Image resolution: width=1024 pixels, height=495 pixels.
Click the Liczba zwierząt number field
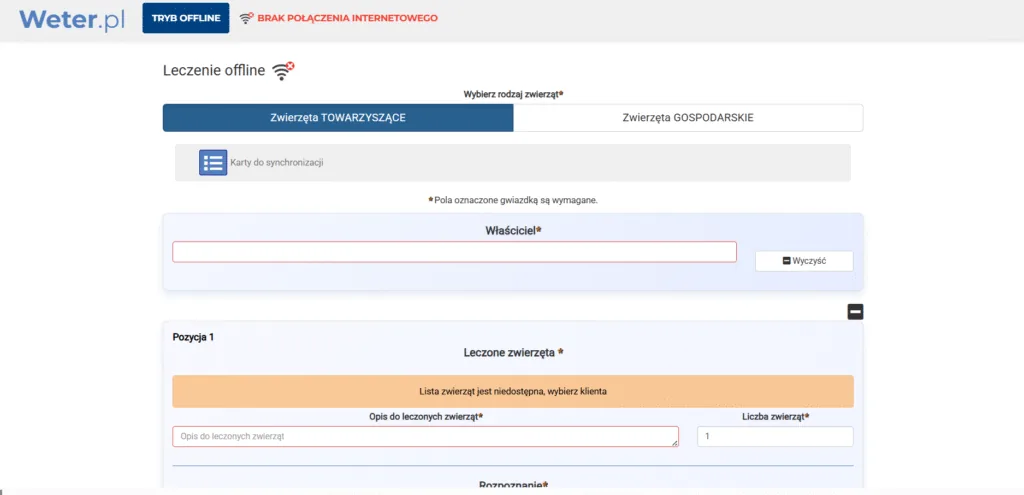(x=775, y=436)
